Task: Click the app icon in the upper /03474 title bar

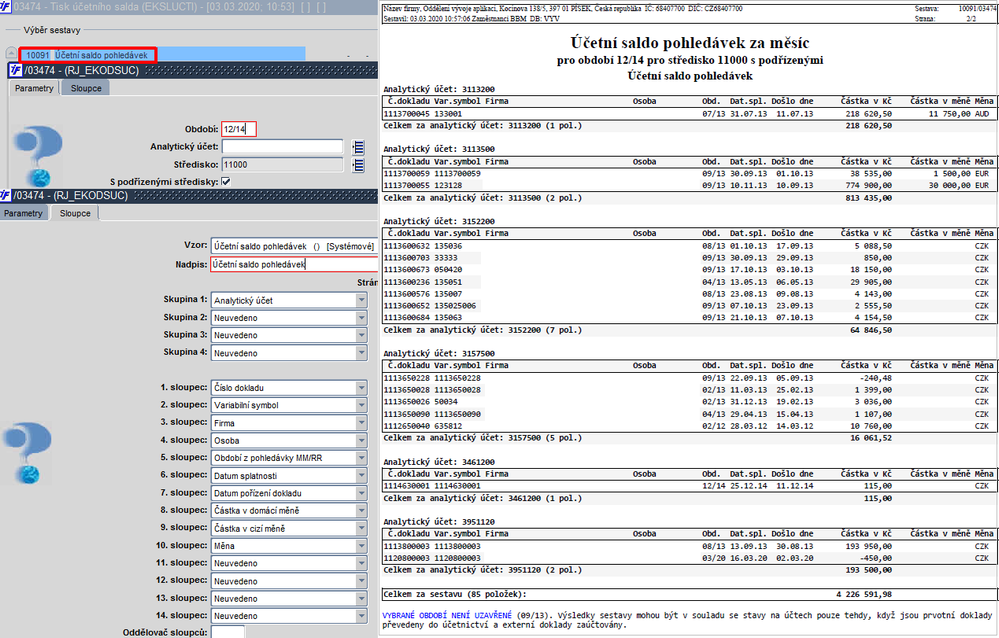Action: point(15,70)
